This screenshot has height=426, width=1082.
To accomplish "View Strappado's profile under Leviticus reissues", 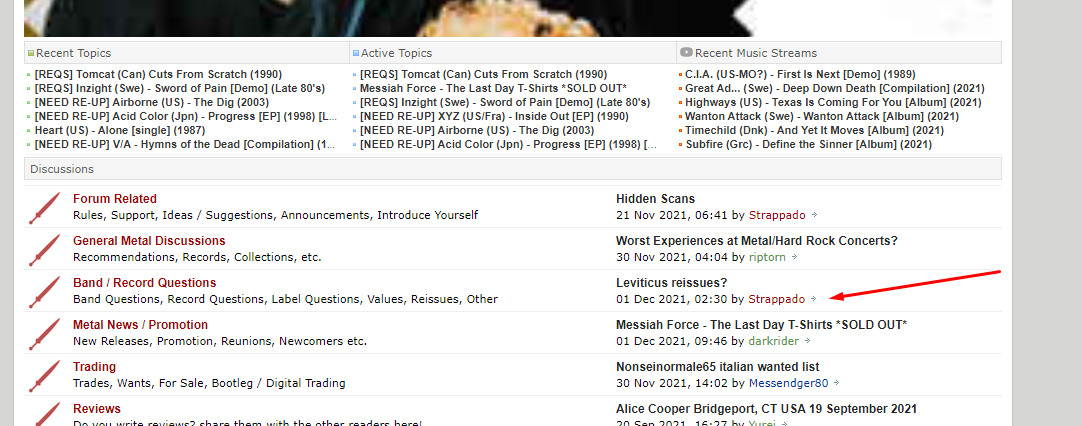I will click(777, 299).
